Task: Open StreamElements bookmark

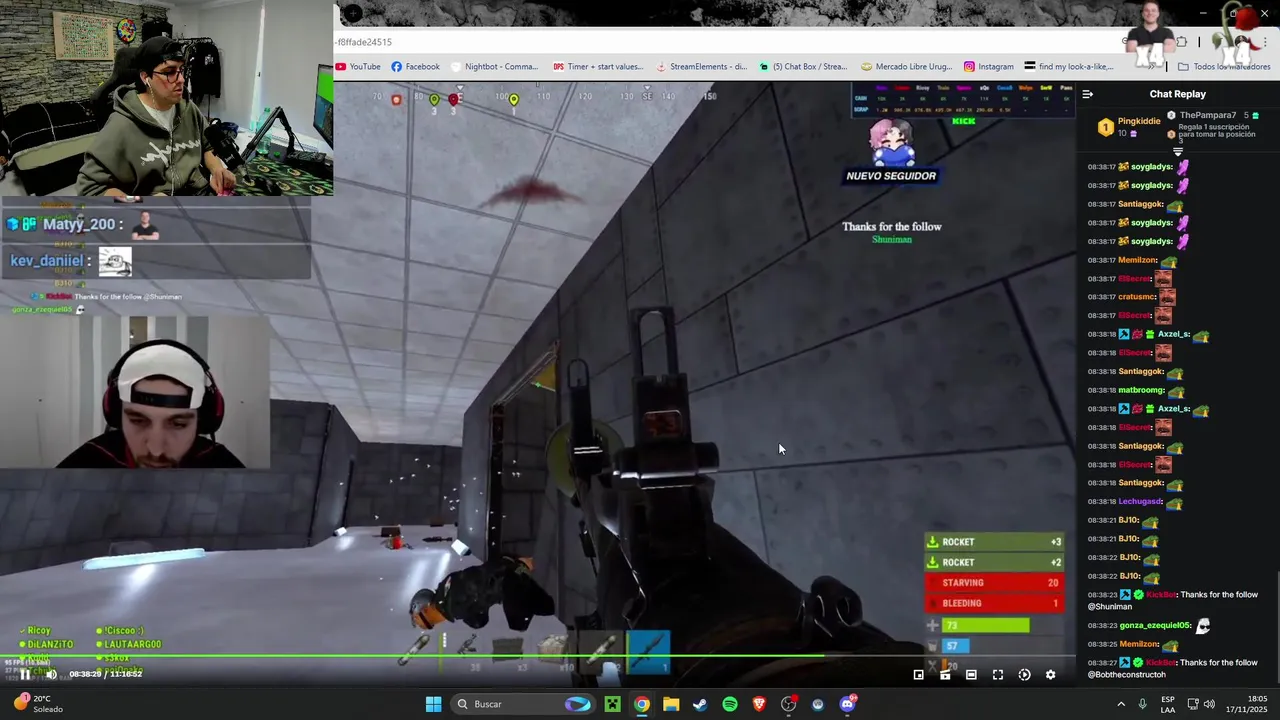Action: [700, 67]
